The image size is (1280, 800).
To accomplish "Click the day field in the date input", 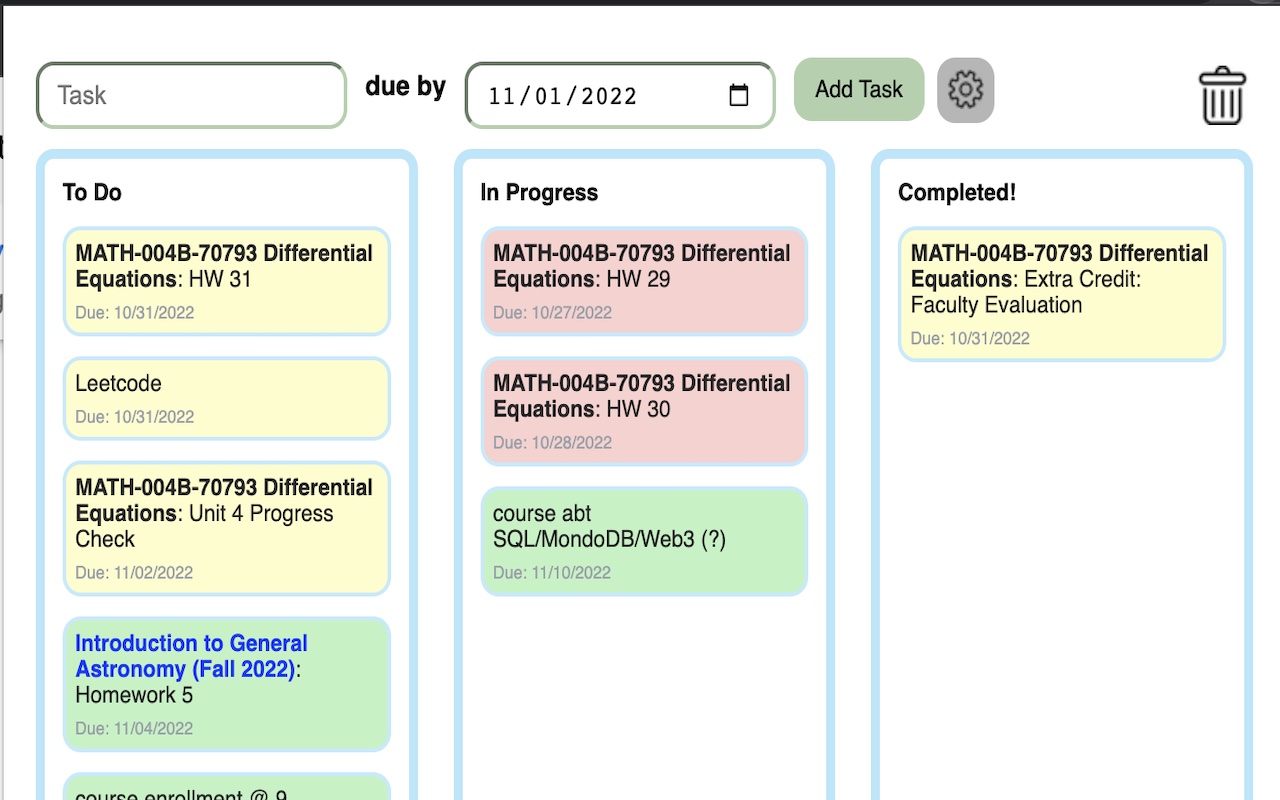I will tap(547, 96).
